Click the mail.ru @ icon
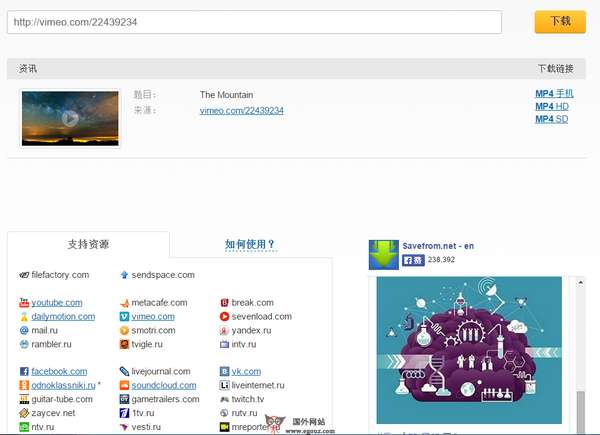This screenshot has width=600, height=435. (x=24, y=331)
